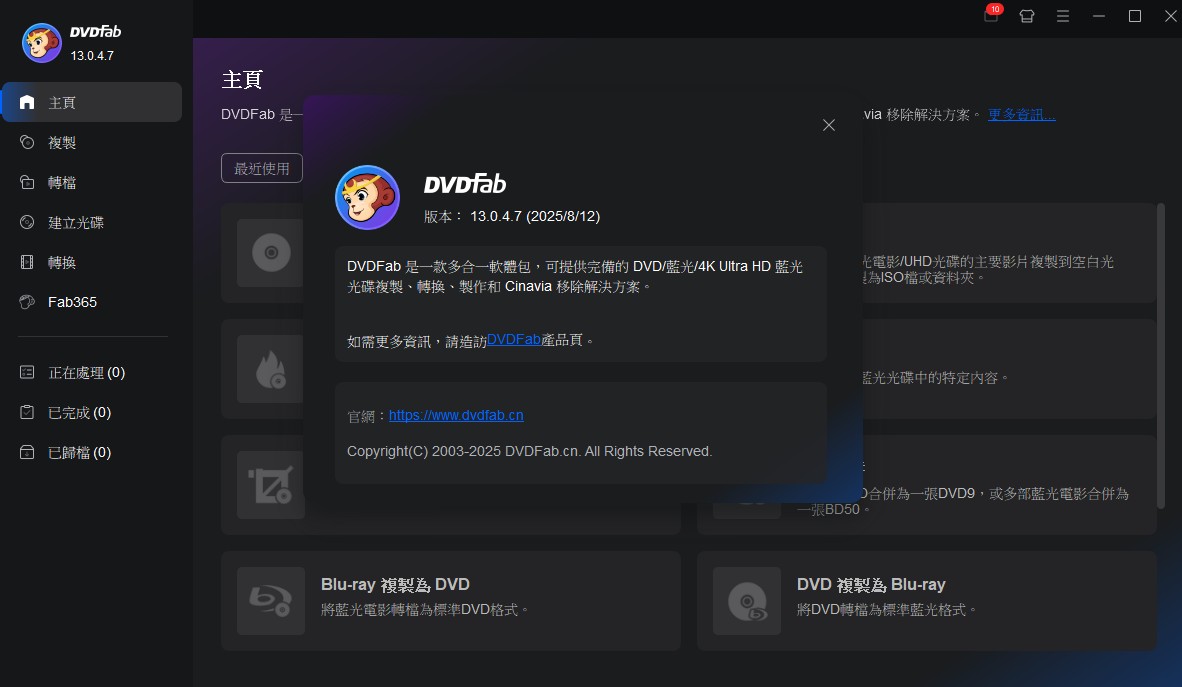Viewport: 1182px width, 687px height.
Task: Click the home icon beside 主頁
Action: [27, 102]
